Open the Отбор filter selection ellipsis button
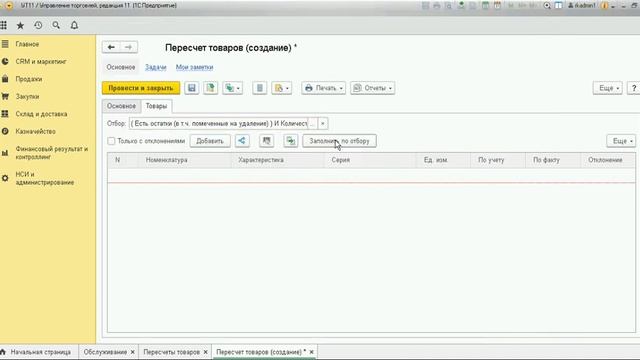This screenshot has width=640, height=360. 312,123
